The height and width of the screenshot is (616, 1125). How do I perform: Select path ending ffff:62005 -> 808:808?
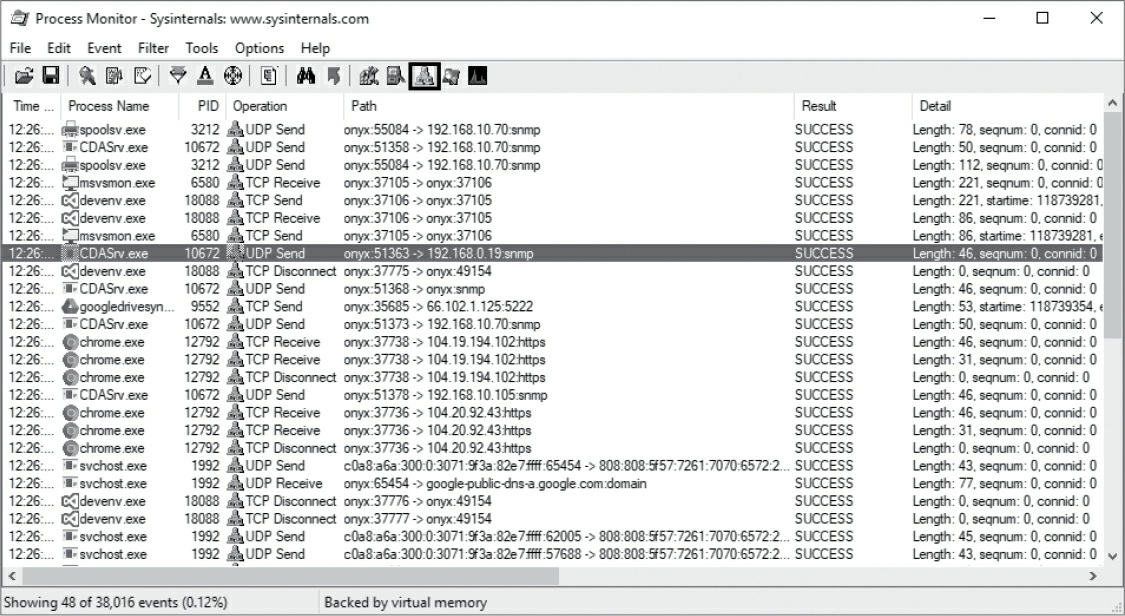pos(566,537)
